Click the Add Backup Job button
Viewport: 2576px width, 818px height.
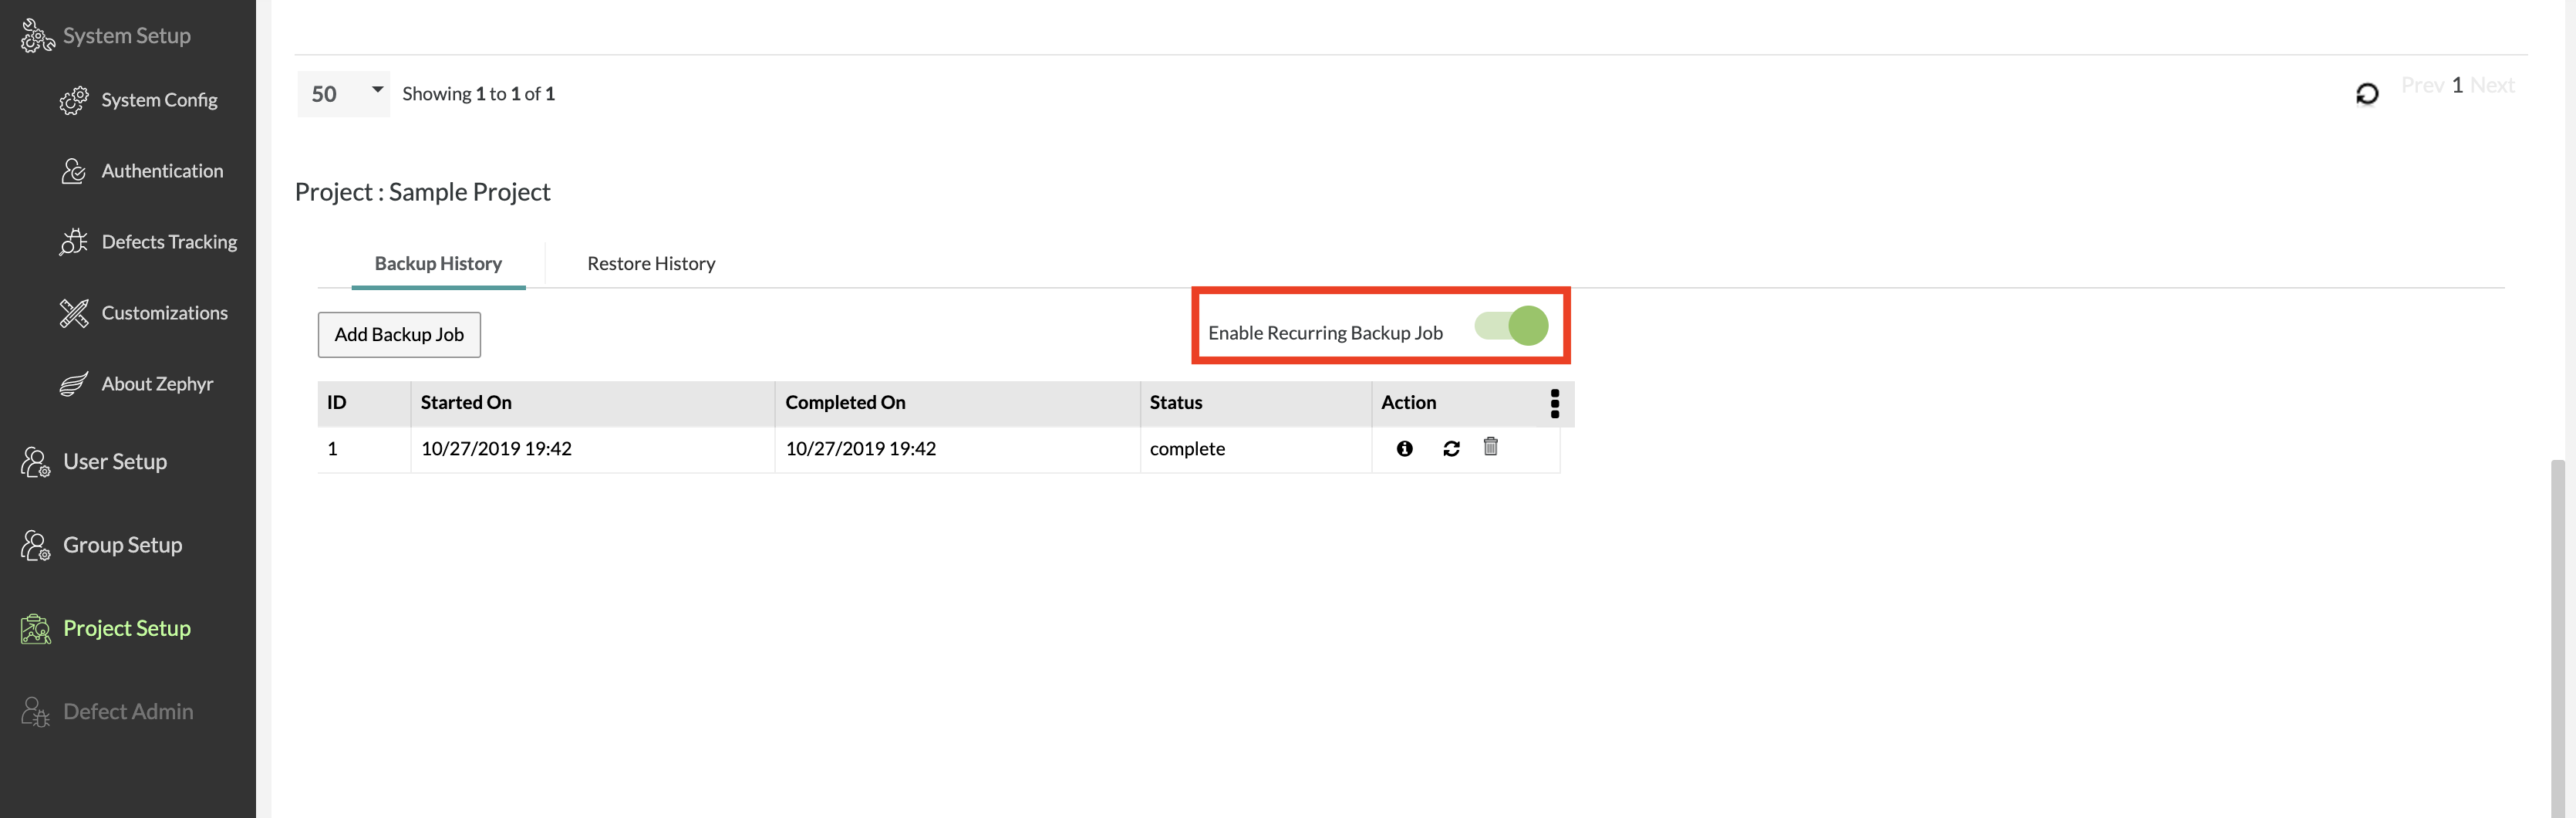coord(399,335)
